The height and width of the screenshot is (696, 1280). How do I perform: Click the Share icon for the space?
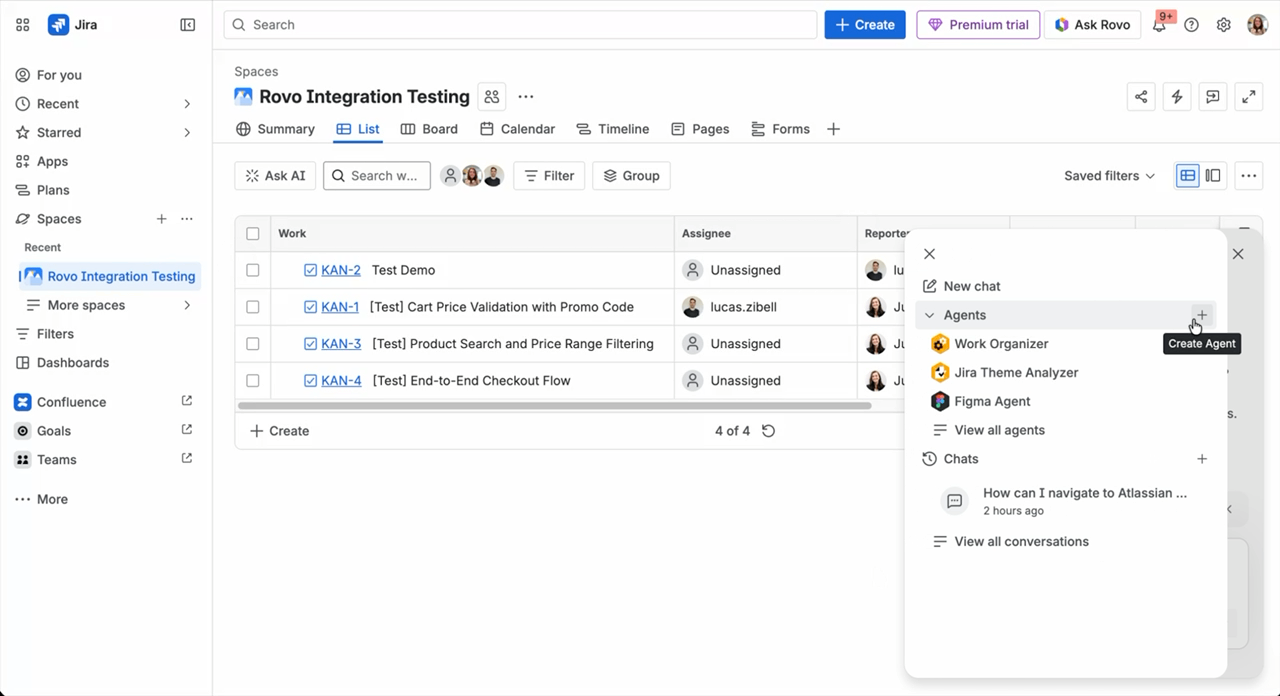(x=1141, y=97)
